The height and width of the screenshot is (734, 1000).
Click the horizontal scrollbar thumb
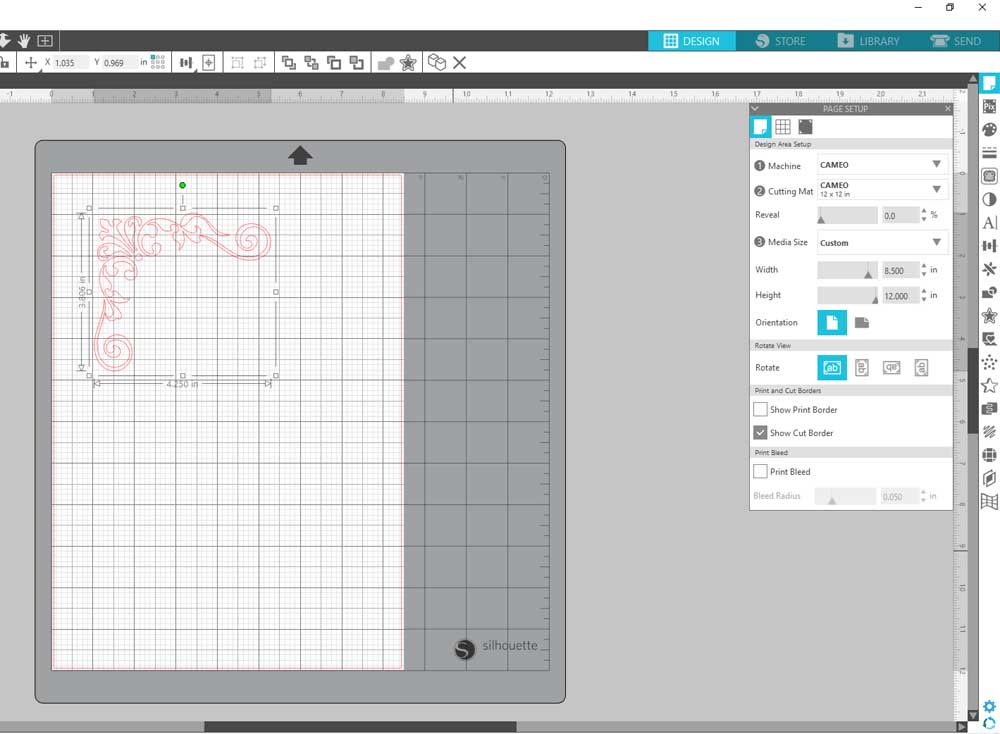pyautogui.click(x=360, y=726)
